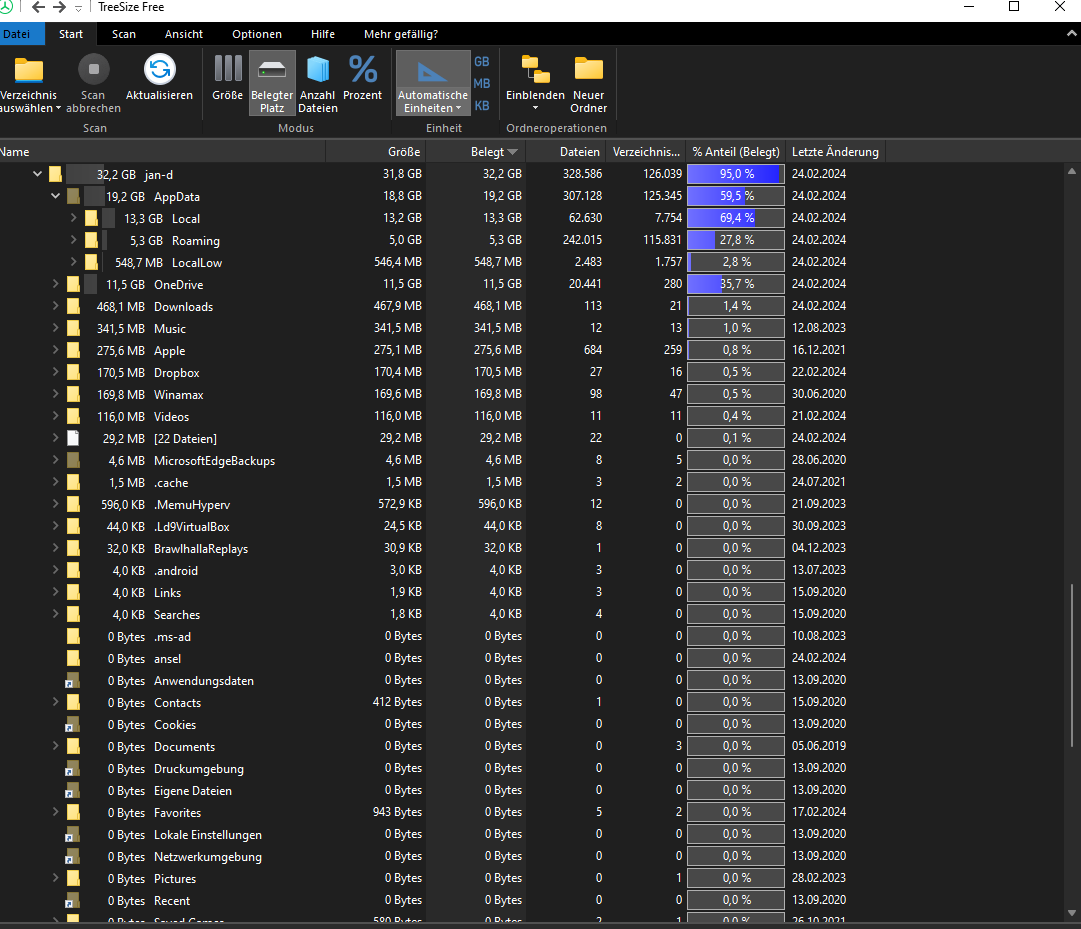Switch to the Start tab
This screenshot has width=1081, height=929.
point(70,34)
